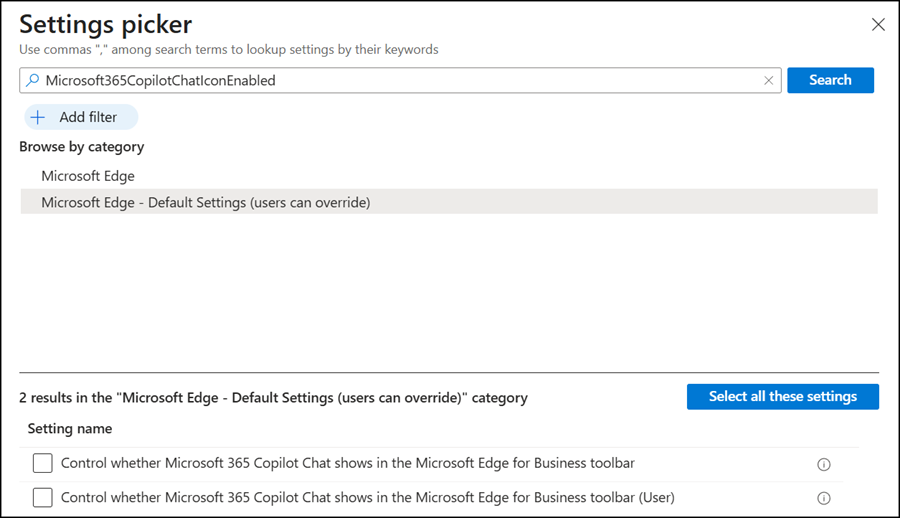Click the 2 results category summary text
This screenshot has height=518, width=900.
click(x=273, y=397)
